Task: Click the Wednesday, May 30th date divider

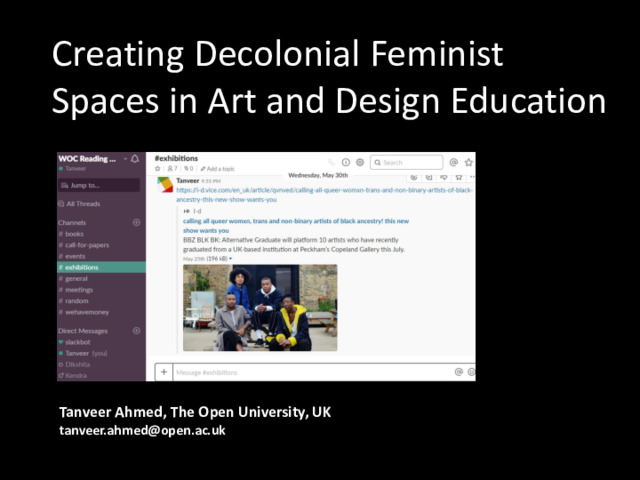Action: [318, 175]
